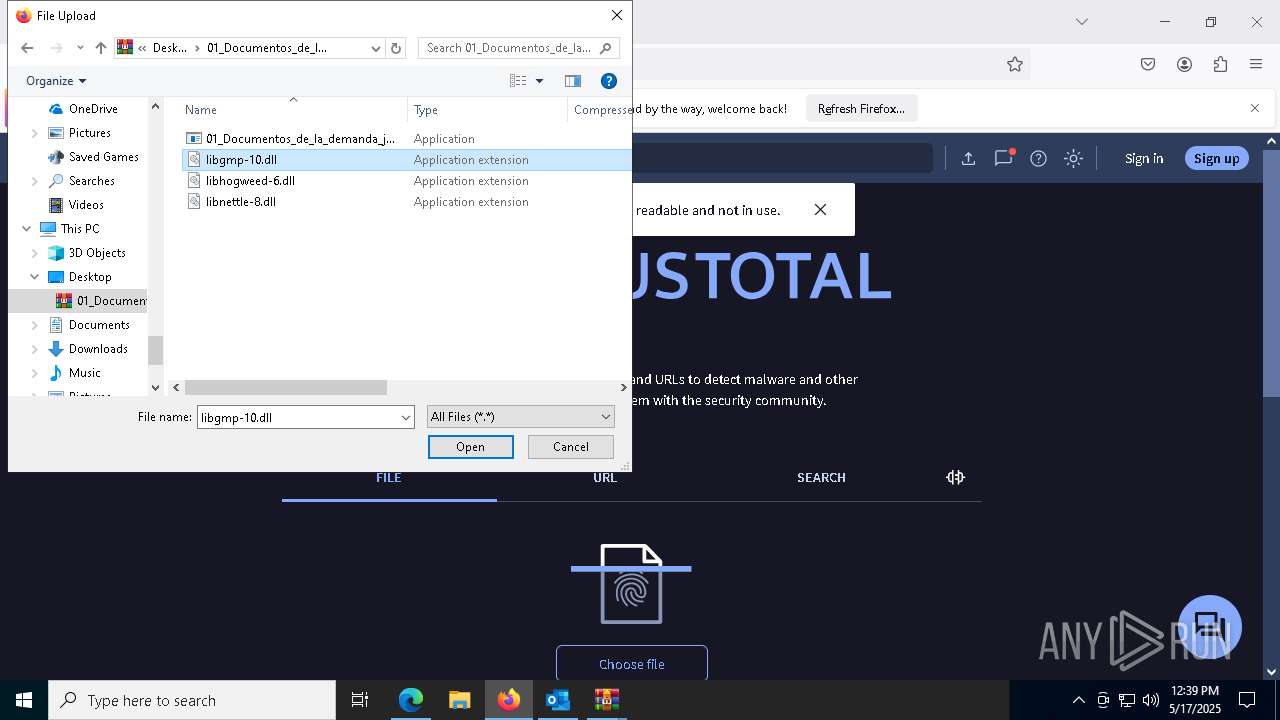Click the File name text field
Viewport: 1280px width, 720px height.
297,417
